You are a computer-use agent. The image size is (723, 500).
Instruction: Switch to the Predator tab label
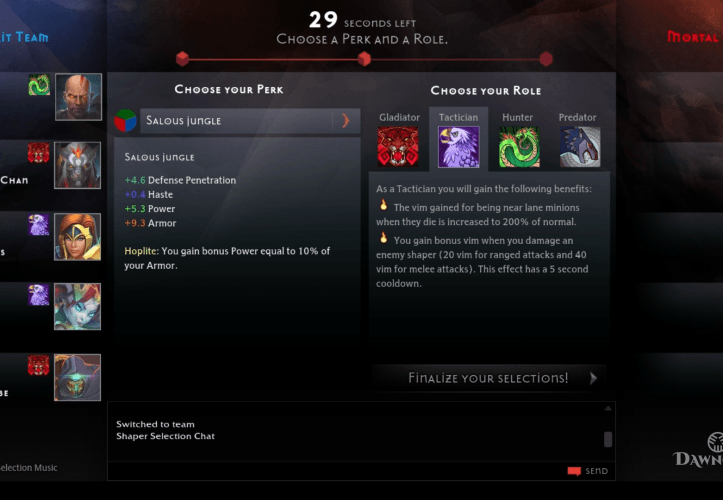point(577,117)
